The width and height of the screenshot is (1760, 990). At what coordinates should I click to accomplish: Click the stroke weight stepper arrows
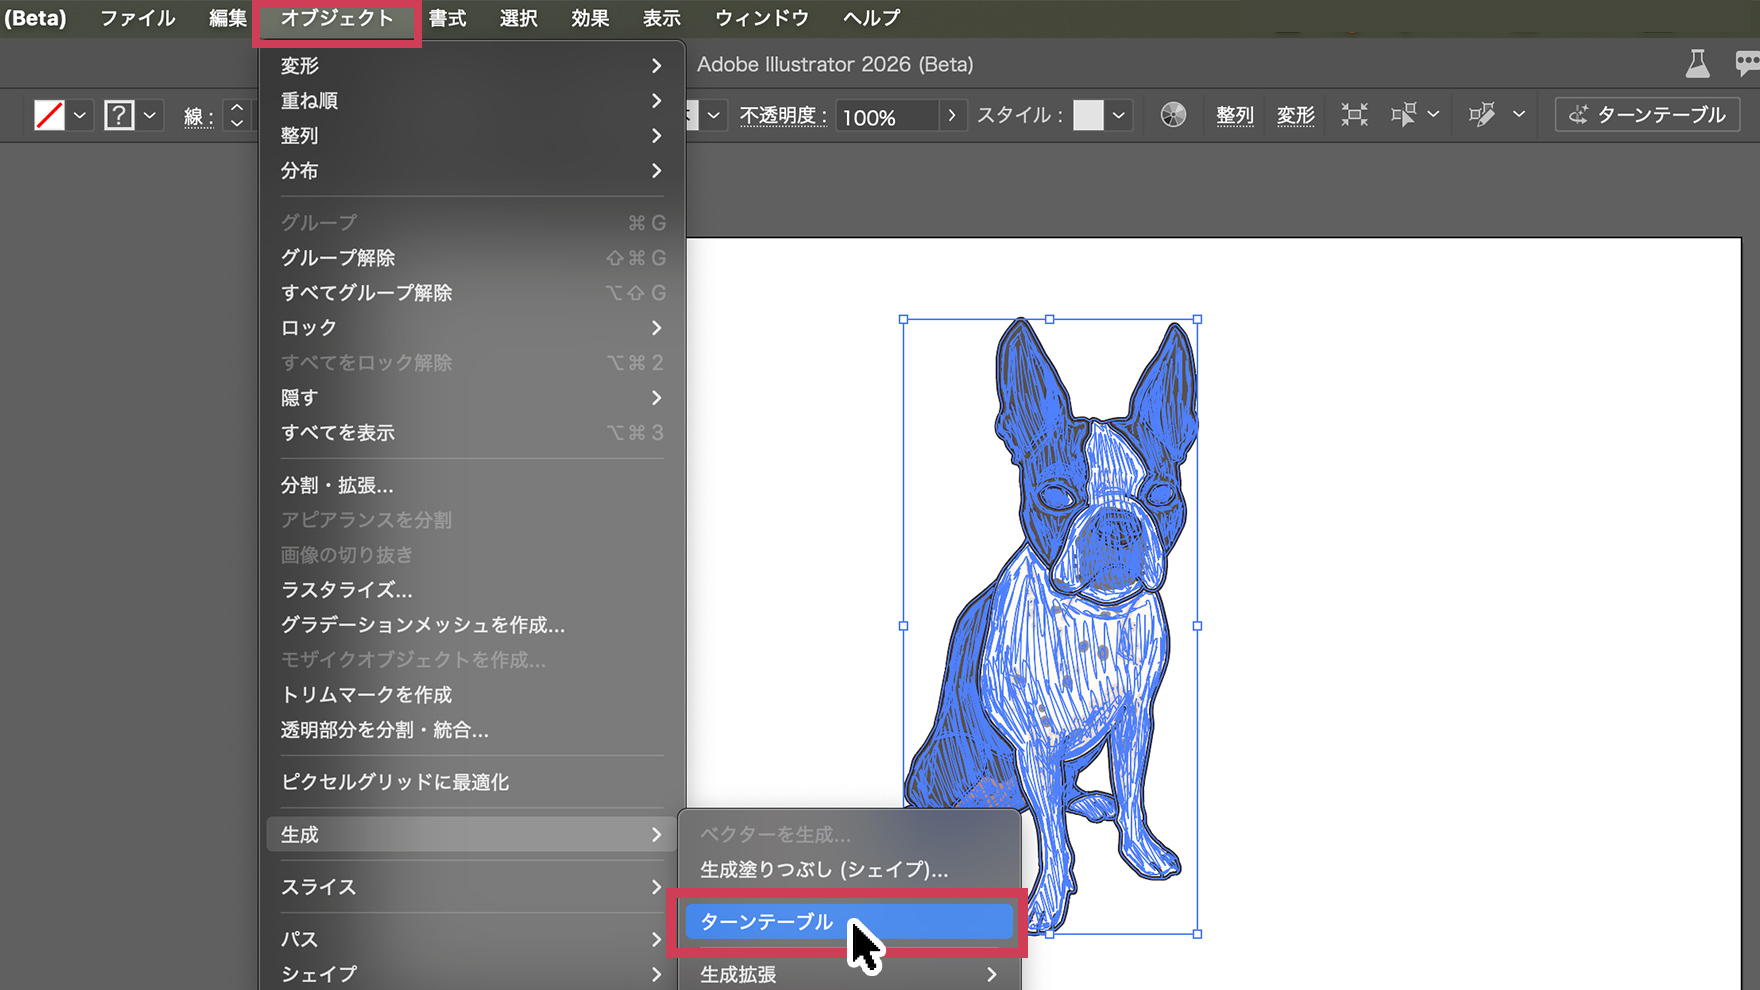click(x=237, y=115)
